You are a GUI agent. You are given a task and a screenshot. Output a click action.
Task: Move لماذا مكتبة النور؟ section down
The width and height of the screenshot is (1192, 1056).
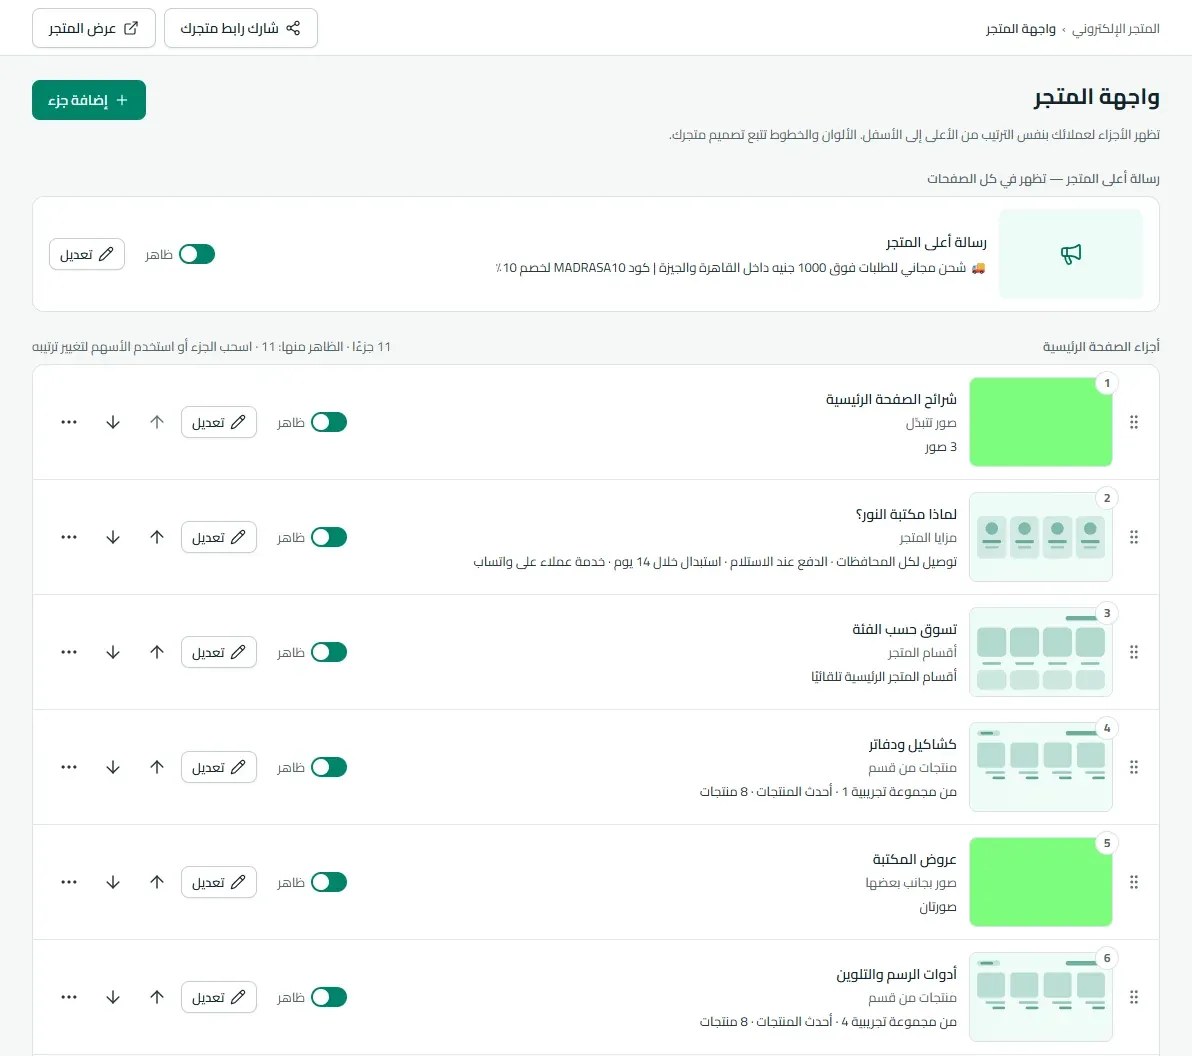[113, 537]
